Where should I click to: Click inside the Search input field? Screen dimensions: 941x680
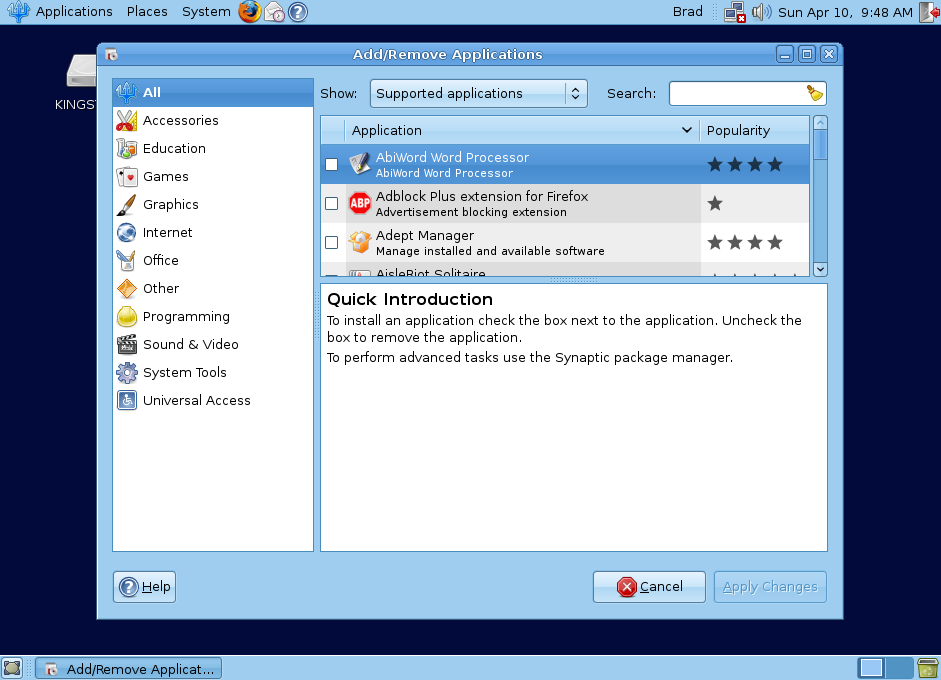(x=738, y=94)
